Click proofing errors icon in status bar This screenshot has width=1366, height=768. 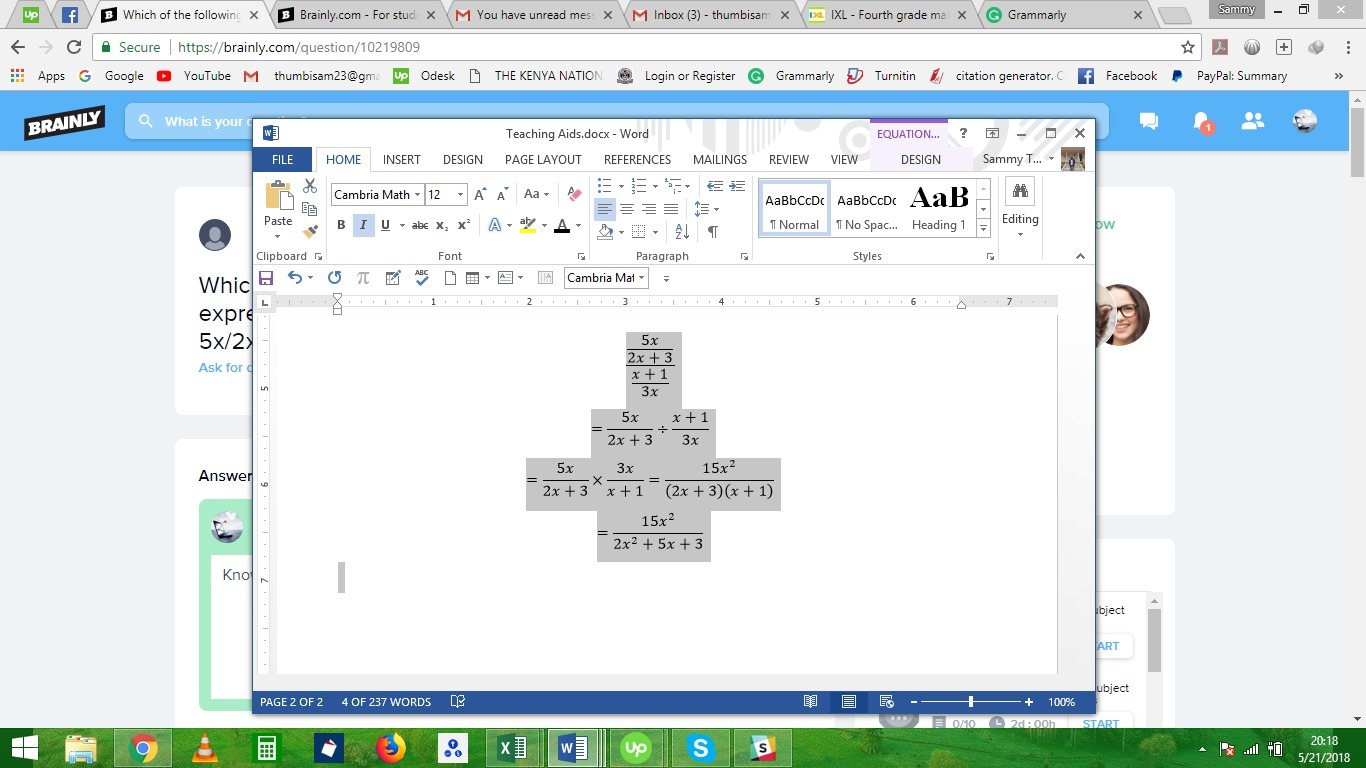point(458,702)
